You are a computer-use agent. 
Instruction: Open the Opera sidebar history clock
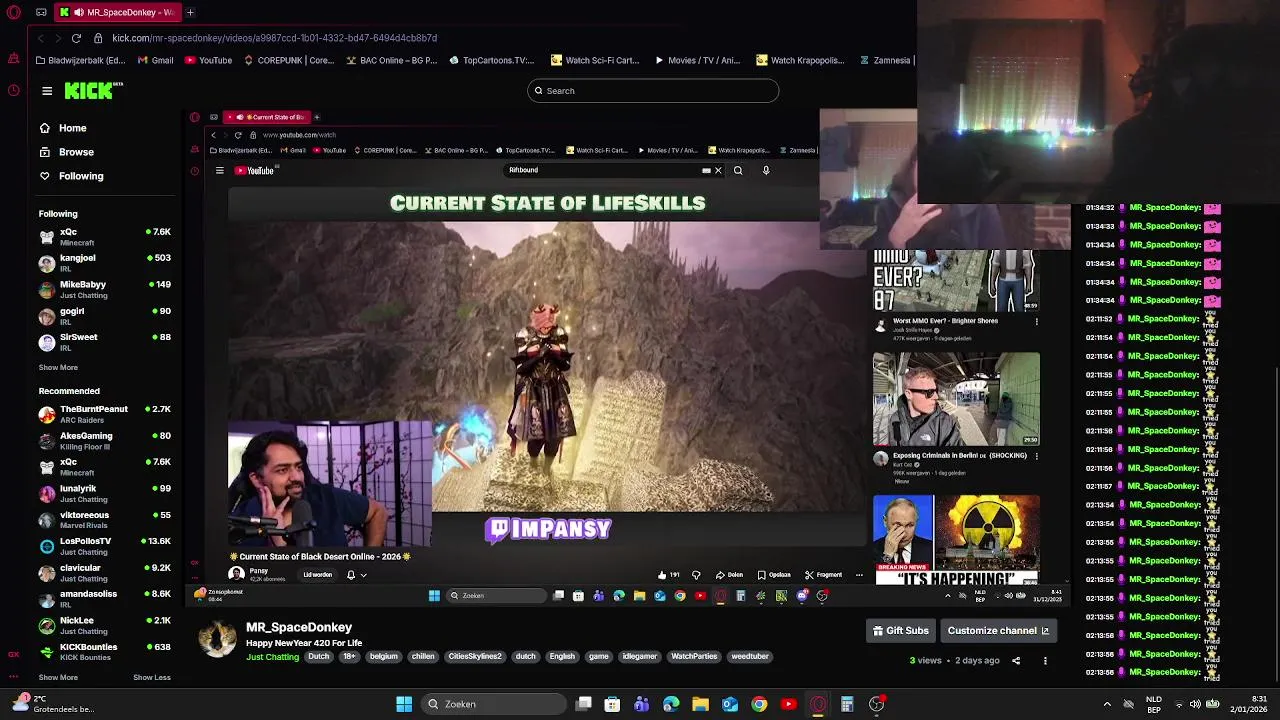click(13, 90)
